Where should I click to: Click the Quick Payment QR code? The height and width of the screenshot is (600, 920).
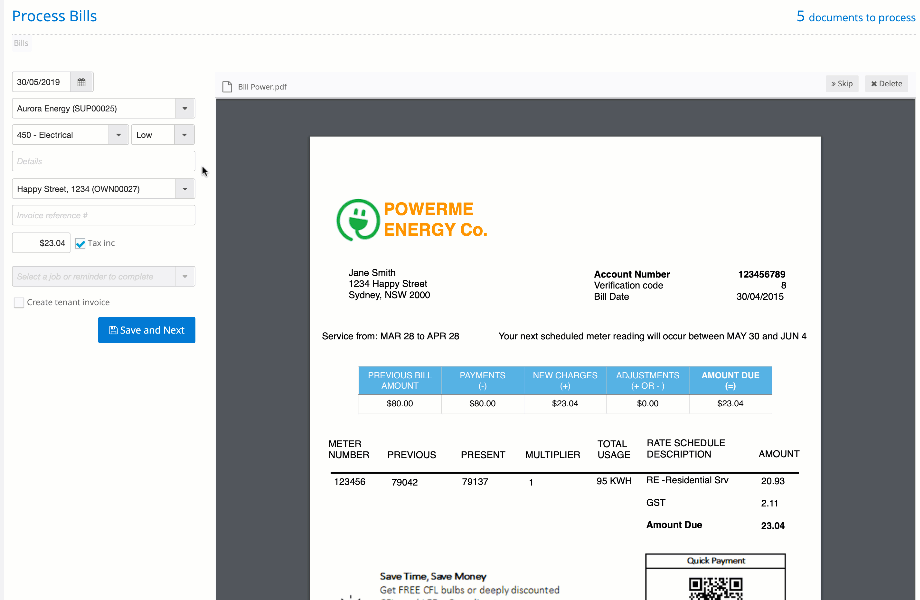coord(715,589)
